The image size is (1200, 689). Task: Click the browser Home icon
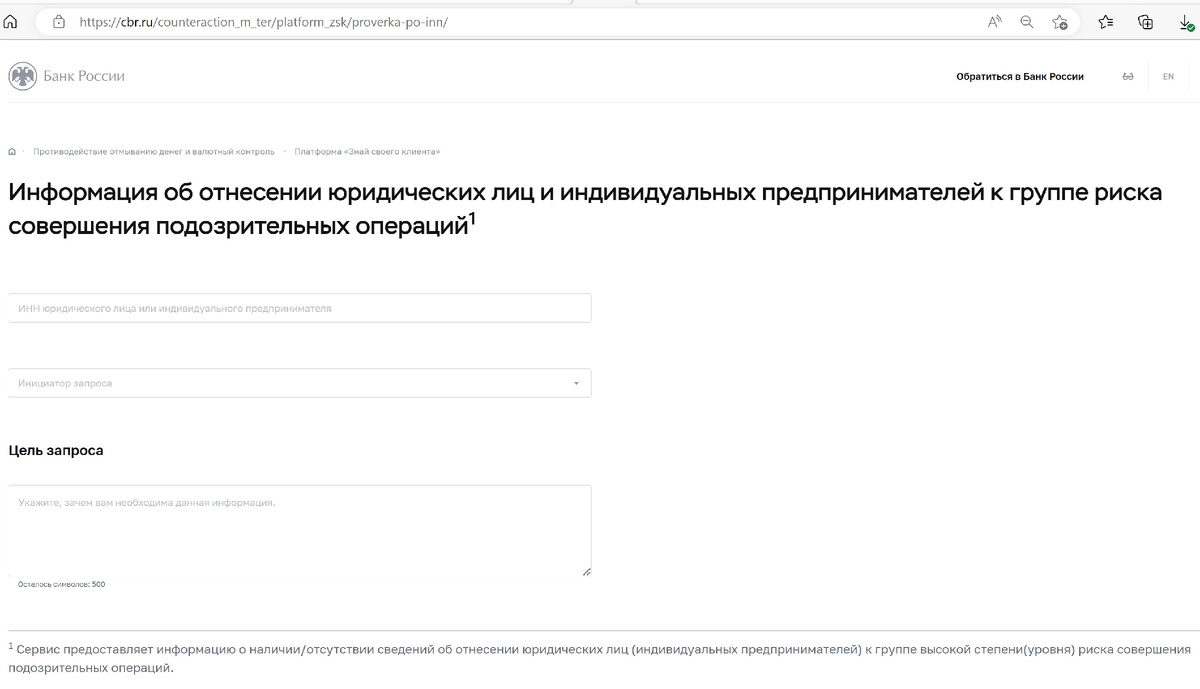(x=11, y=21)
